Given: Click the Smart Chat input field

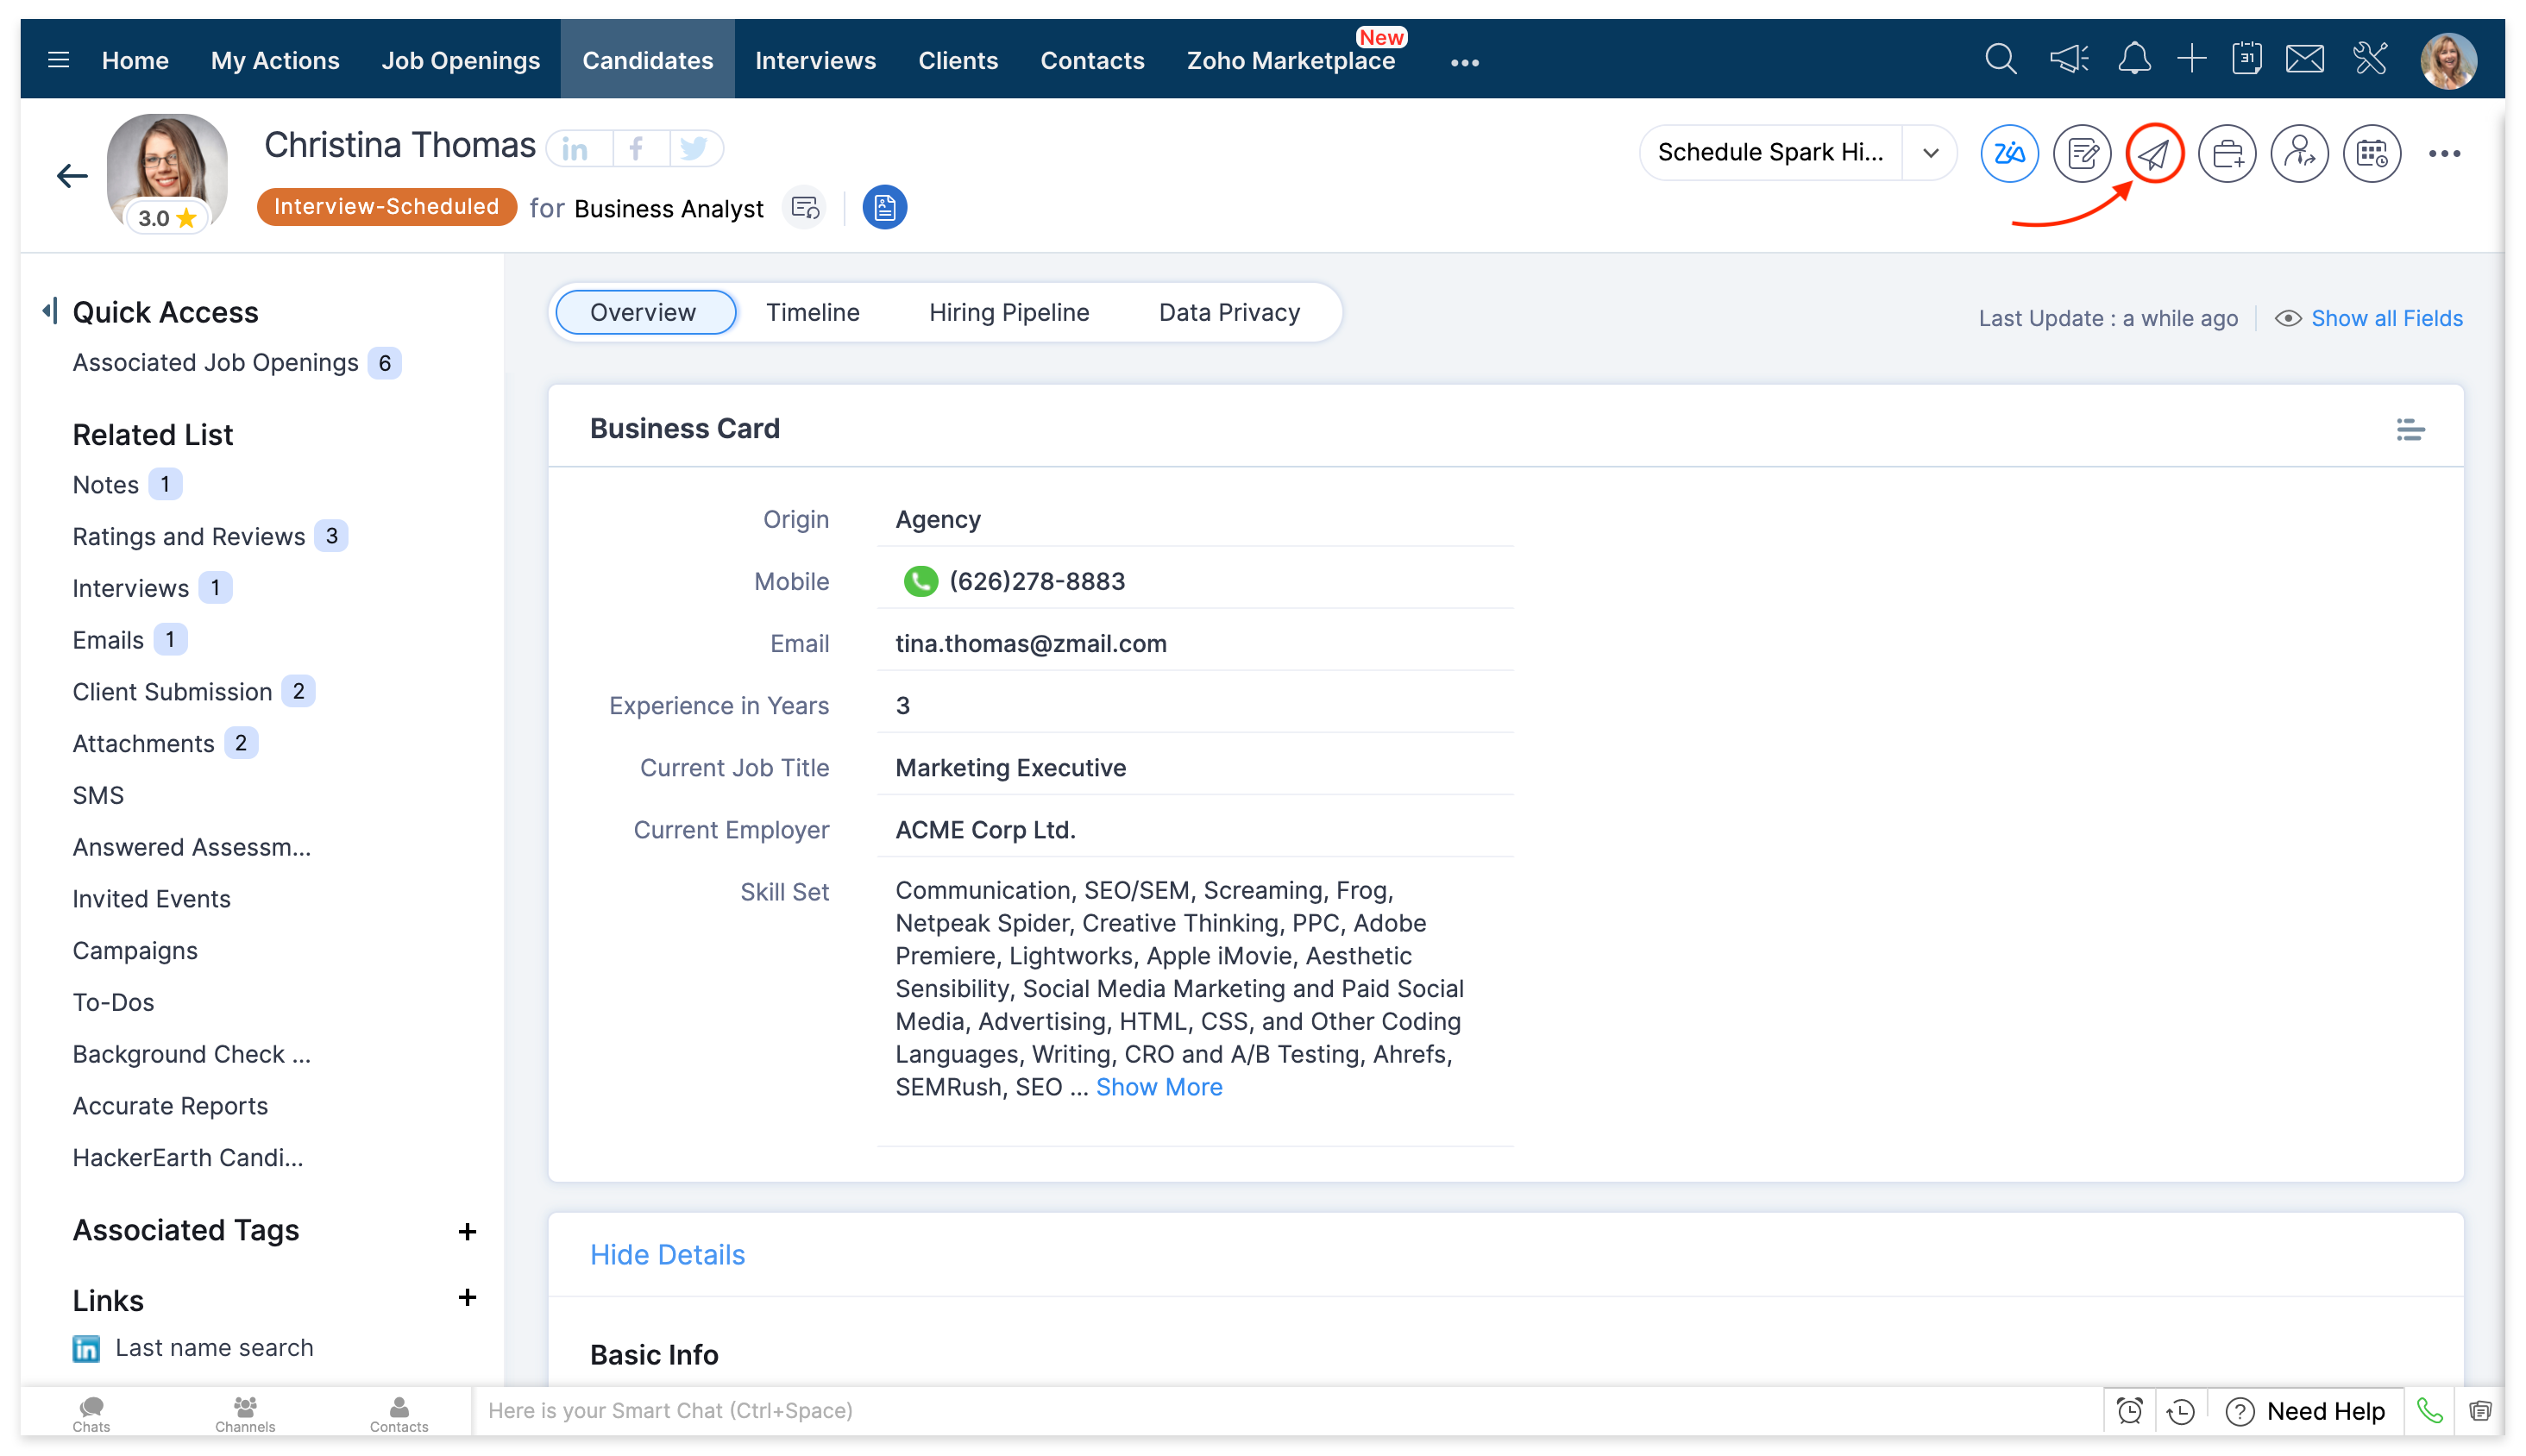Looking at the screenshot, I should [1280, 1410].
